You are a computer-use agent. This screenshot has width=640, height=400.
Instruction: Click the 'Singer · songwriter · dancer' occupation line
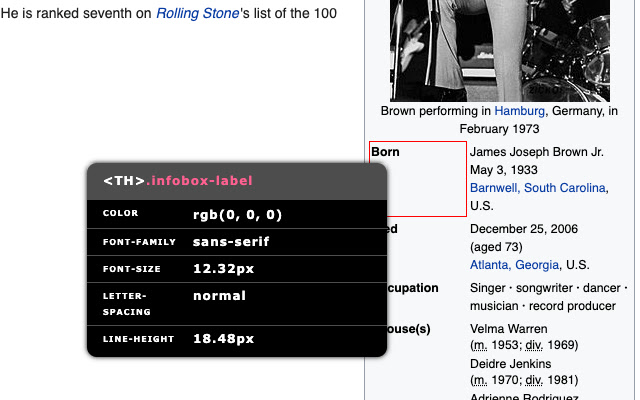pos(548,288)
